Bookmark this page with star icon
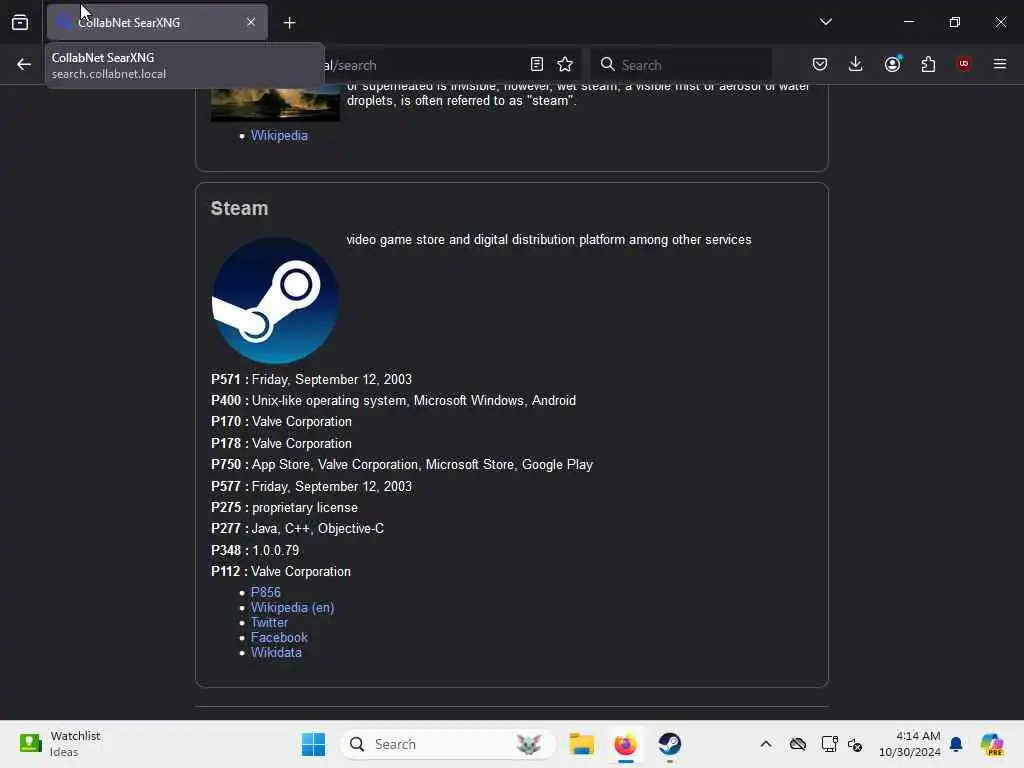 click(565, 64)
